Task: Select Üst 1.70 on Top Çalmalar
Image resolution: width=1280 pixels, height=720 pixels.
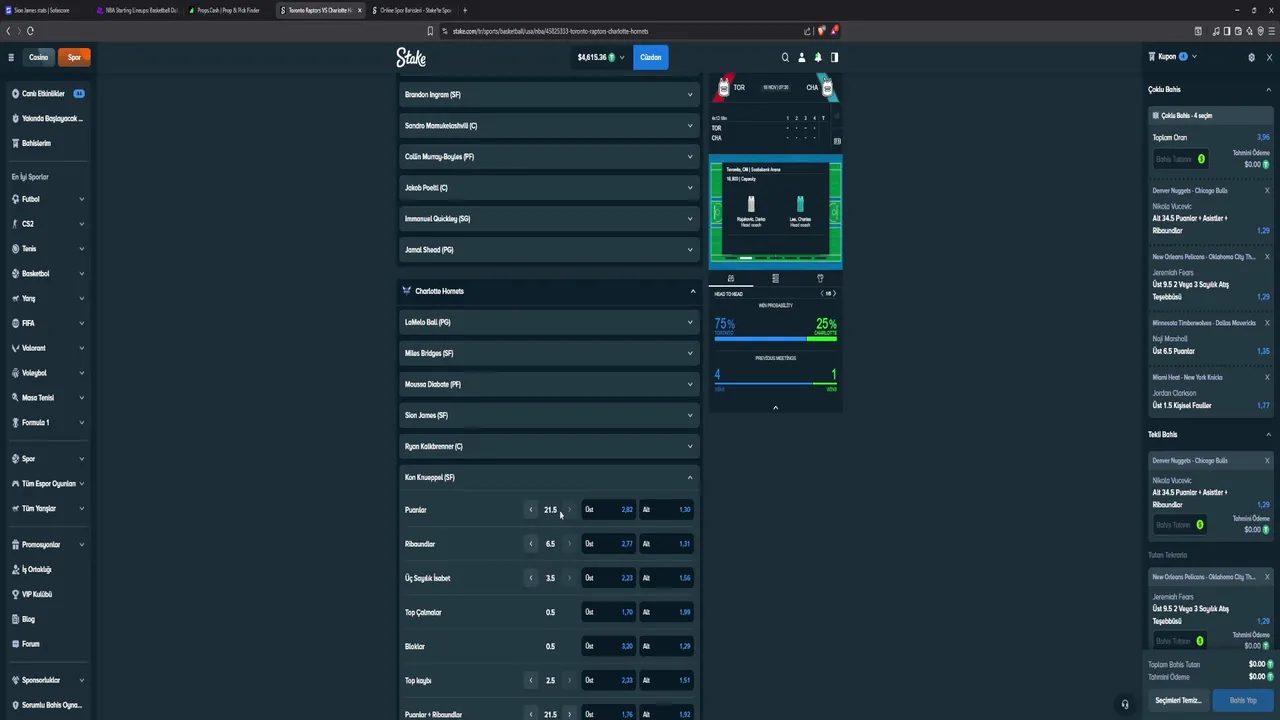Action: tap(609, 612)
